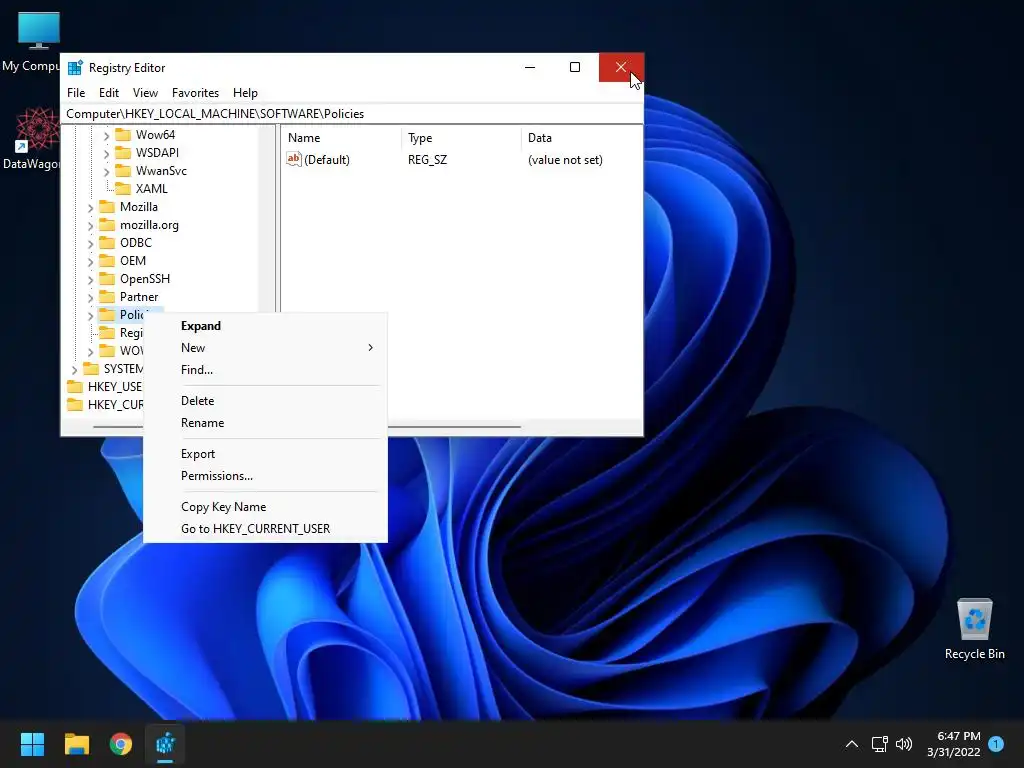1024x768 pixels.
Task: Expand the WwanSvc key
Action: tap(106, 172)
